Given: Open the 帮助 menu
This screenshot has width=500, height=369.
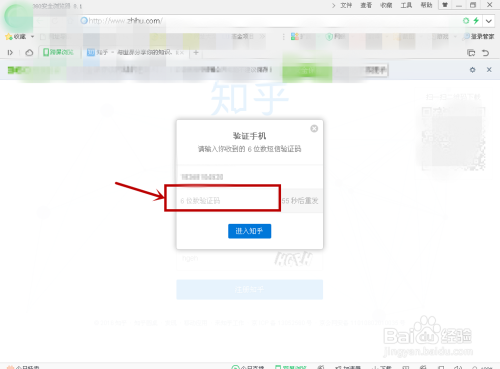Looking at the screenshot, I should click(x=426, y=5).
